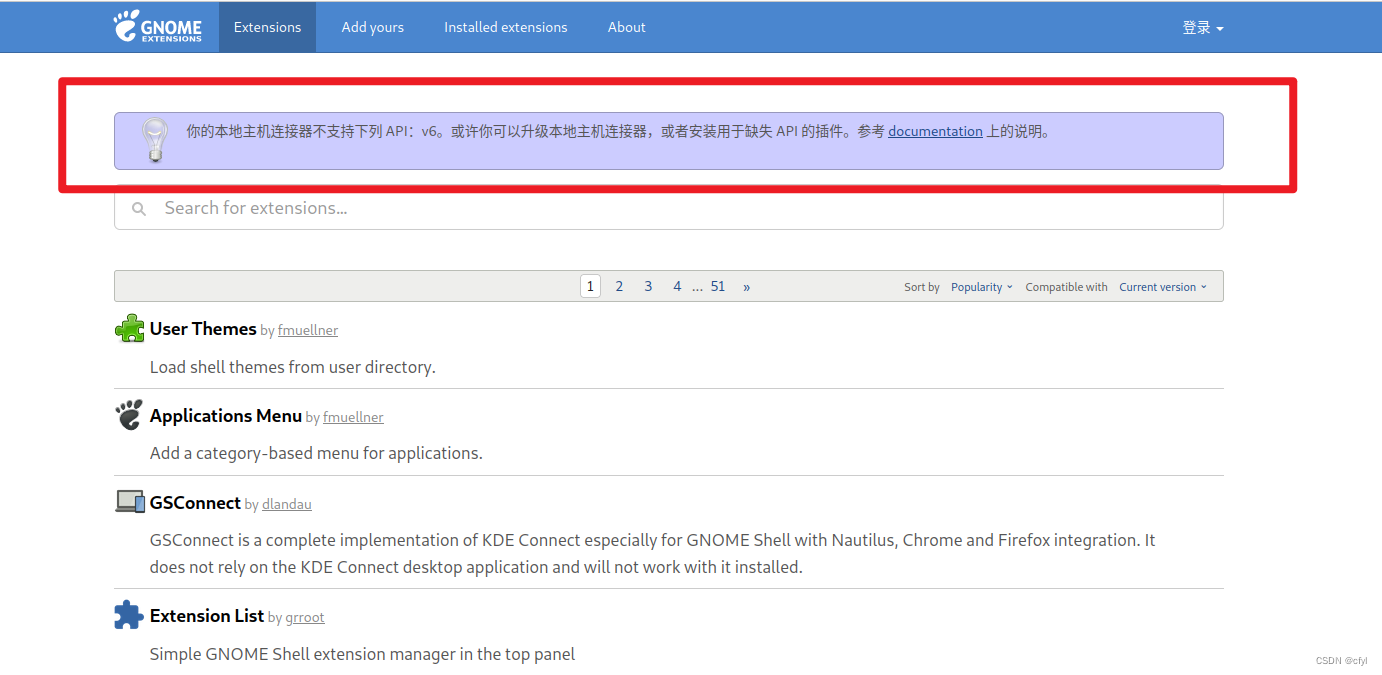Click text 'Load shell themes from user directory.'
The image size is (1382, 675).
point(293,367)
